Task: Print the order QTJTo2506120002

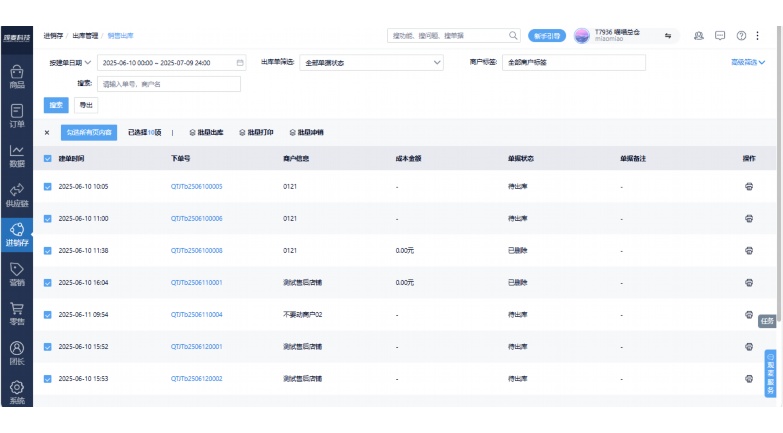Action: (749, 379)
